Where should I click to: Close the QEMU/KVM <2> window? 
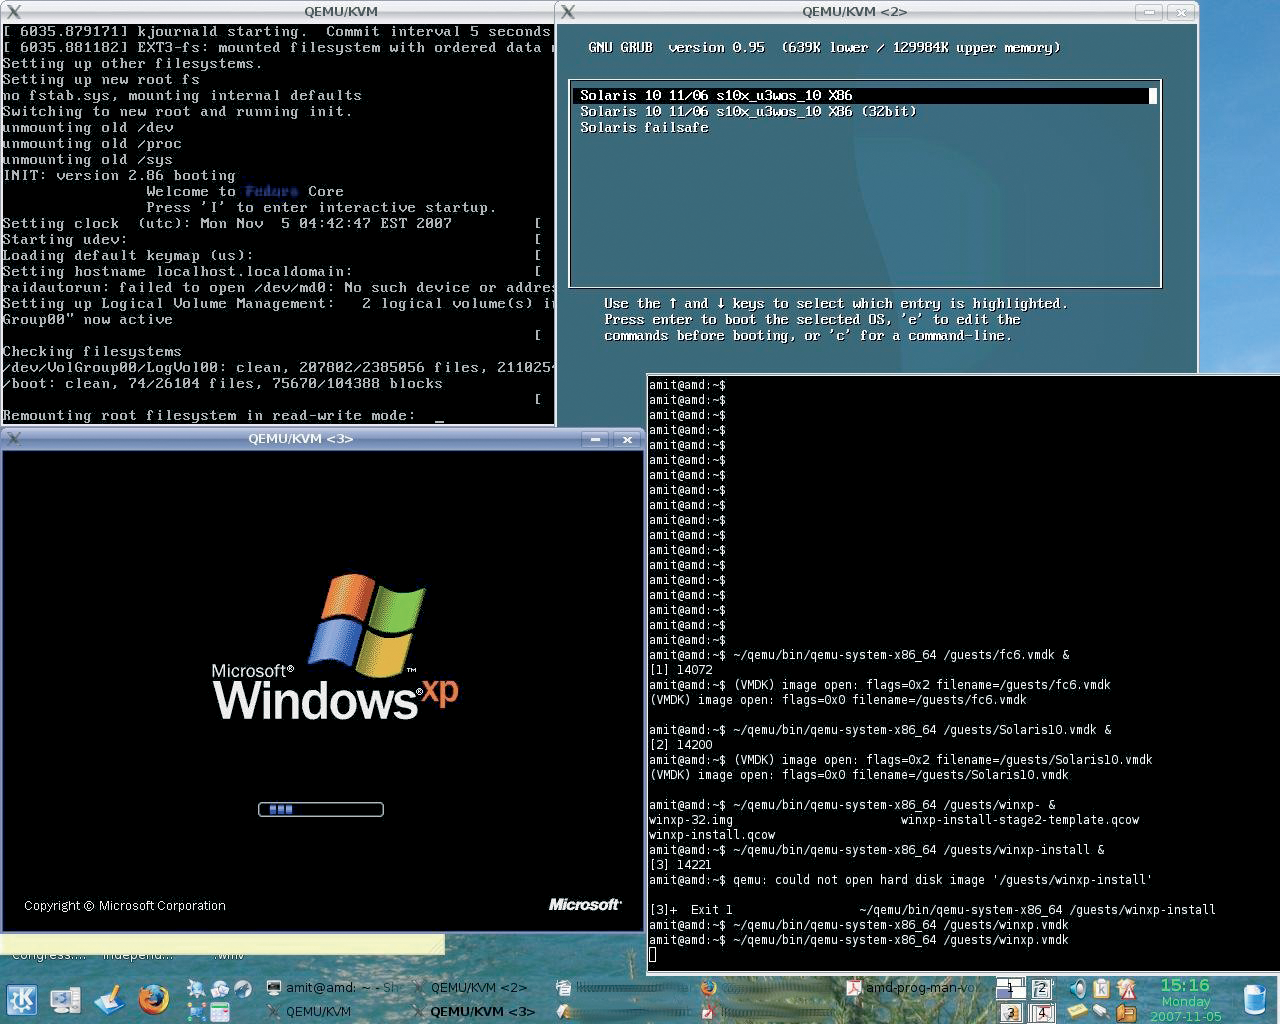pos(1181,12)
